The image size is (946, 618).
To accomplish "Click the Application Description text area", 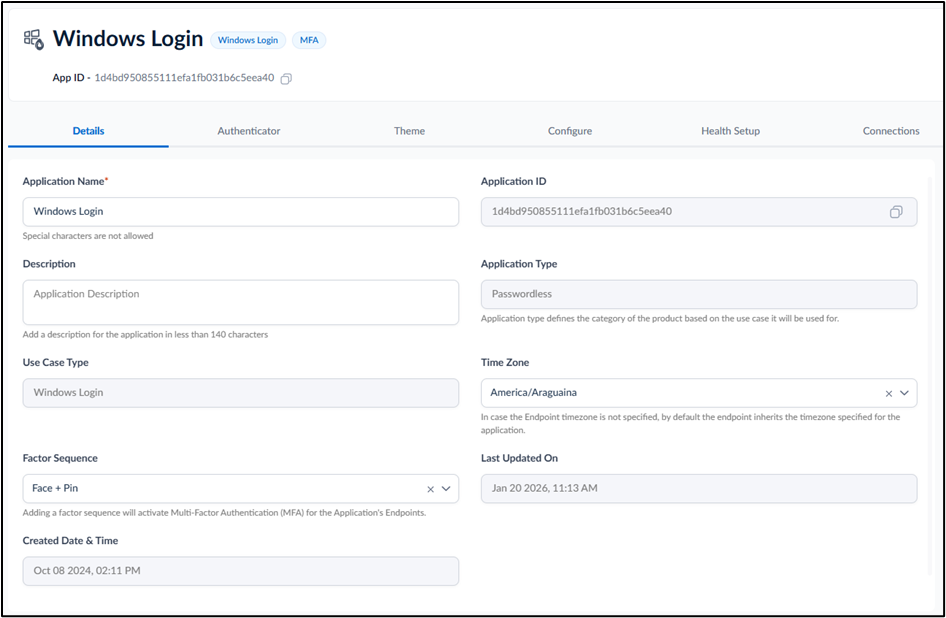I will (241, 302).
